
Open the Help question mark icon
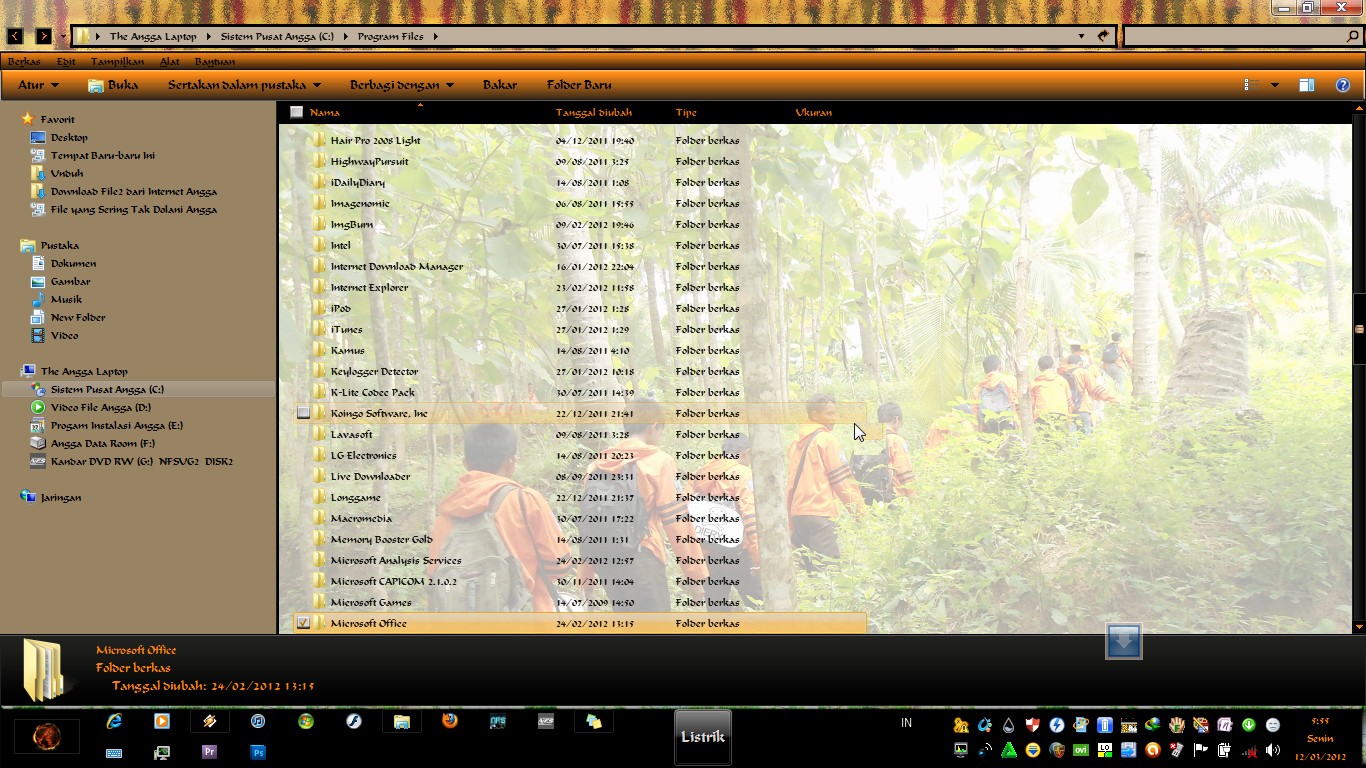[1343, 85]
